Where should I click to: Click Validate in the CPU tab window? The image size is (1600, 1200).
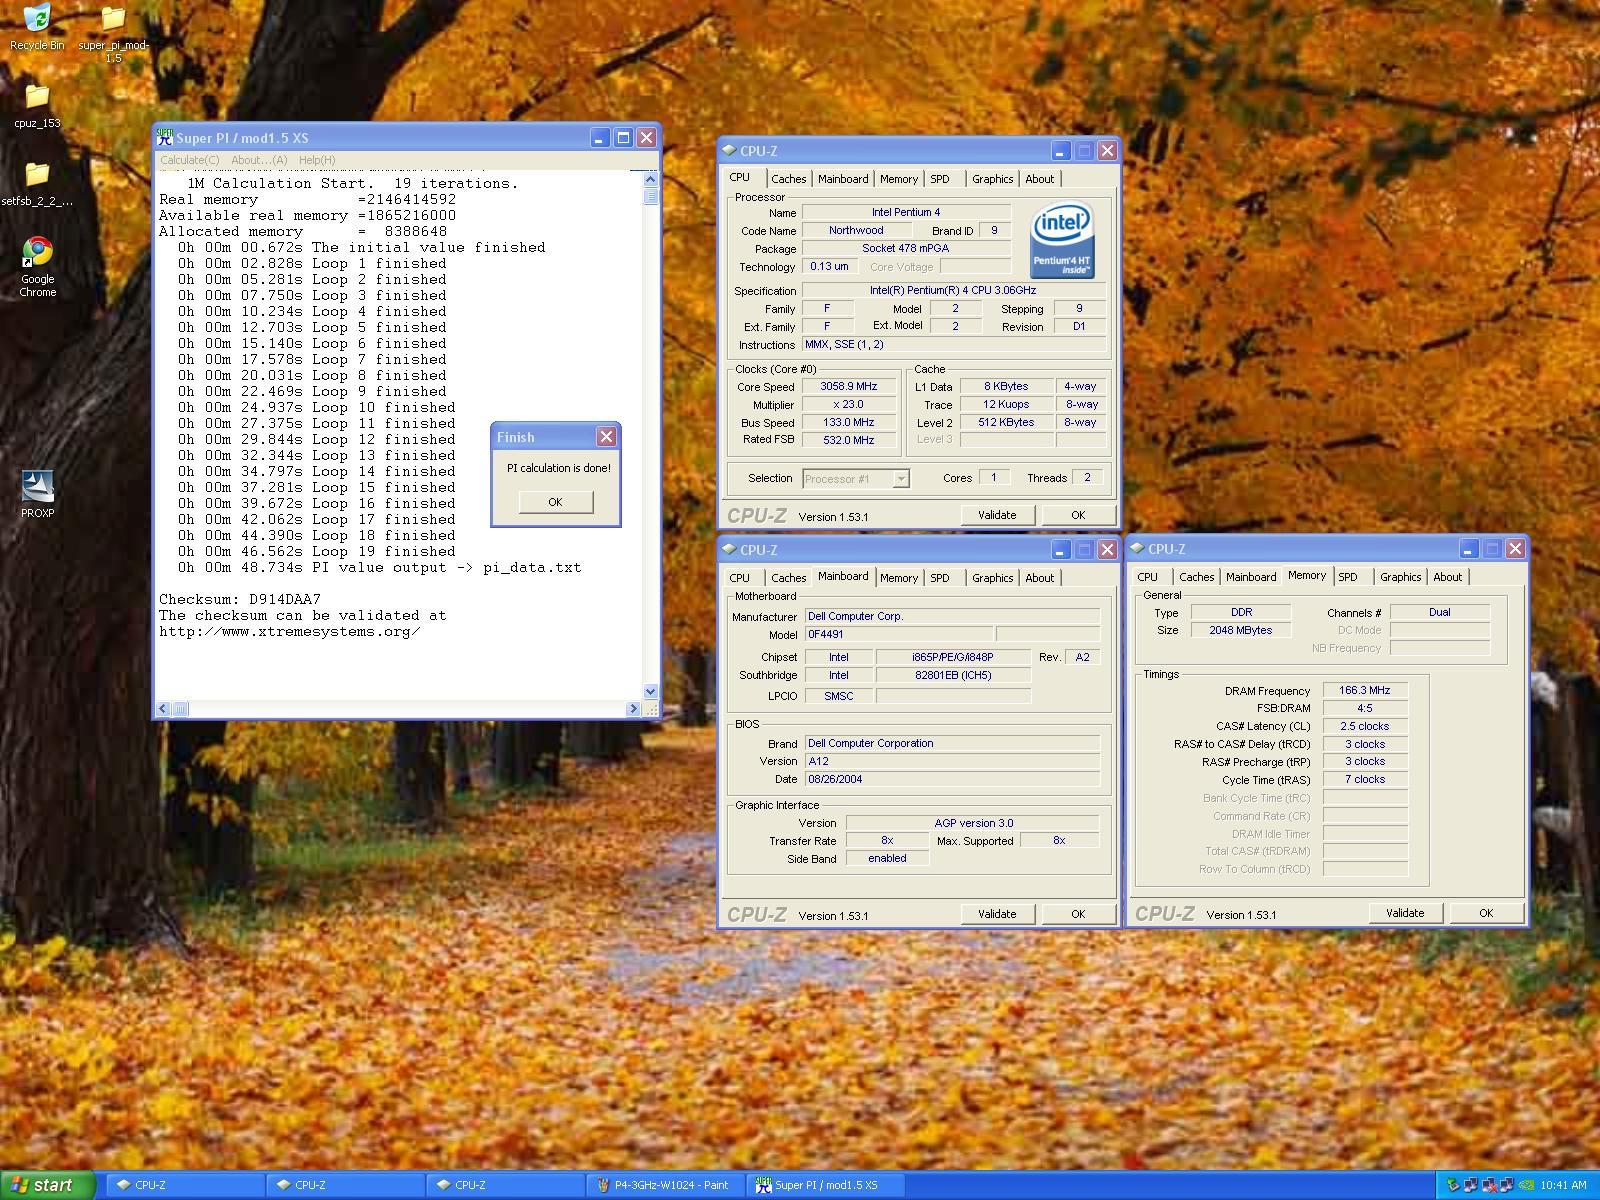coord(997,515)
